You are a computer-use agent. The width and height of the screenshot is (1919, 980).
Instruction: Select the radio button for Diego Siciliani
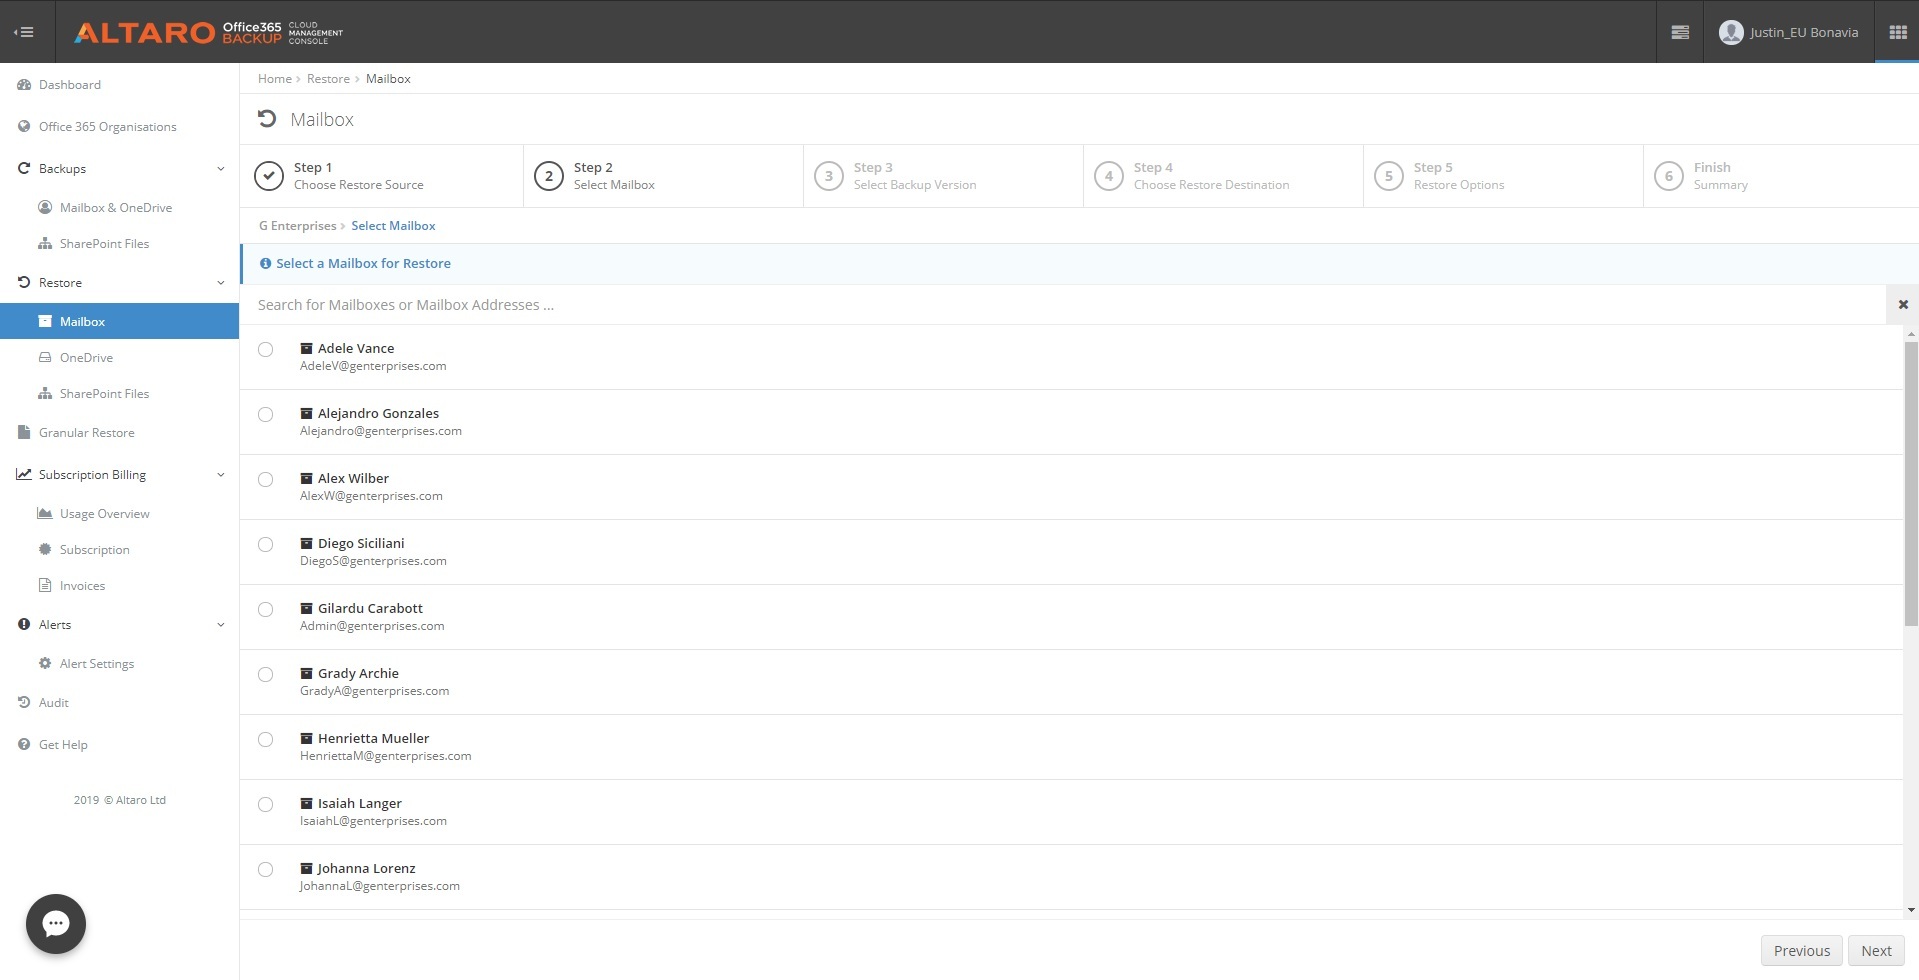(x=265, y=544)
